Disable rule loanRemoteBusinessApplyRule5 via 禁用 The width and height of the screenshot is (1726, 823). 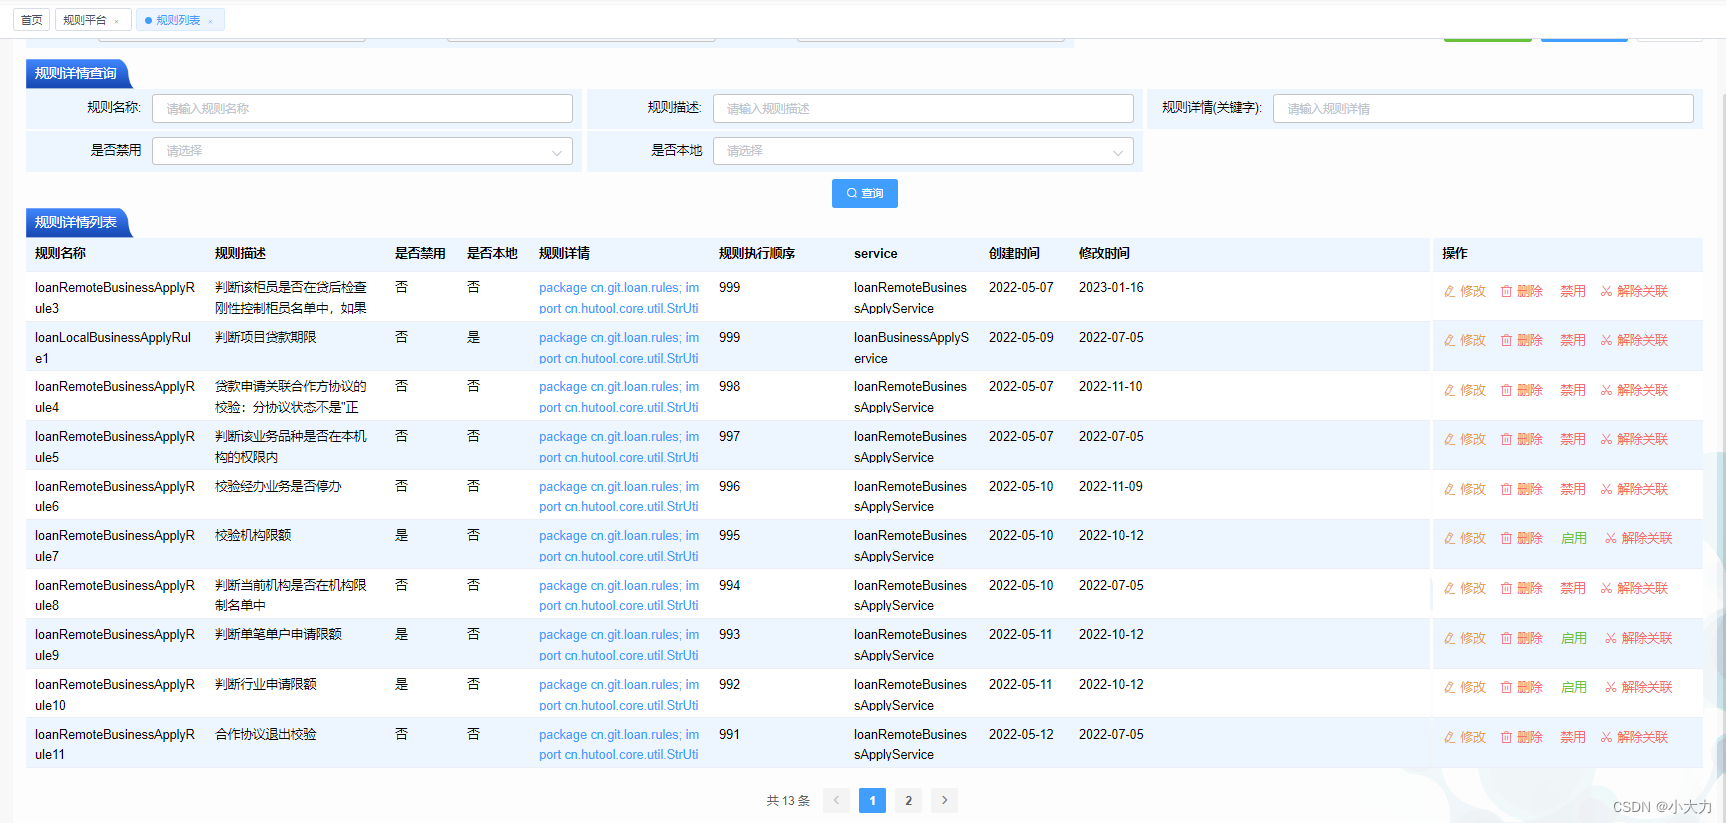pyautogui.click(x=1573, y=439)
